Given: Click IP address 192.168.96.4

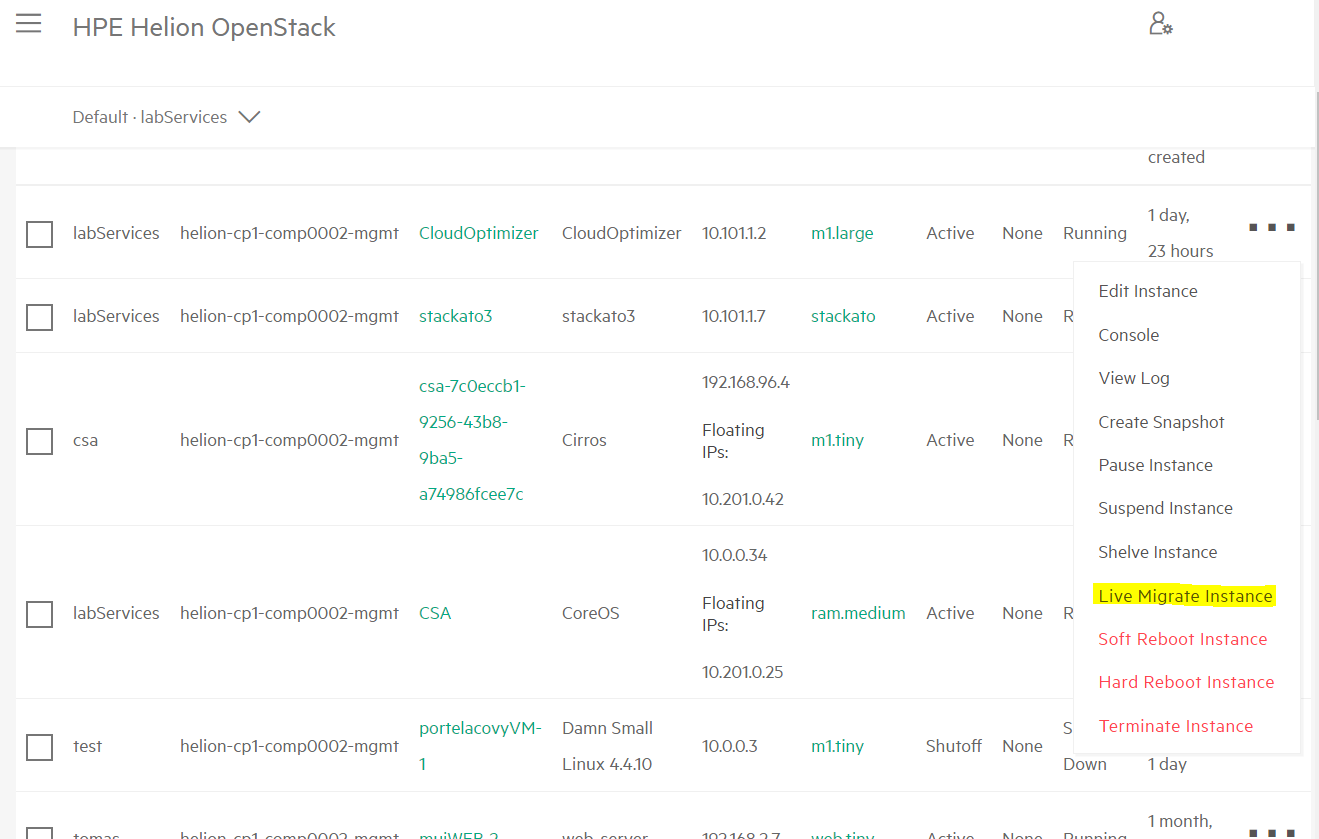Looking at the screenshot, I should pyautogui.click(x=746, y=382).
